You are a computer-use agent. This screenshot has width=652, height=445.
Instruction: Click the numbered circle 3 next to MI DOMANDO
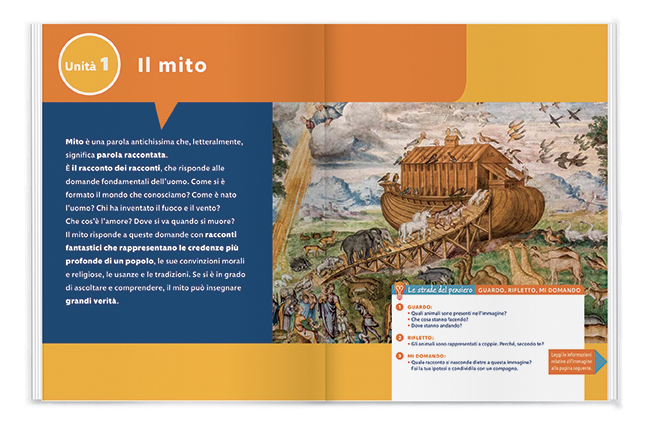tap(400, 356)
